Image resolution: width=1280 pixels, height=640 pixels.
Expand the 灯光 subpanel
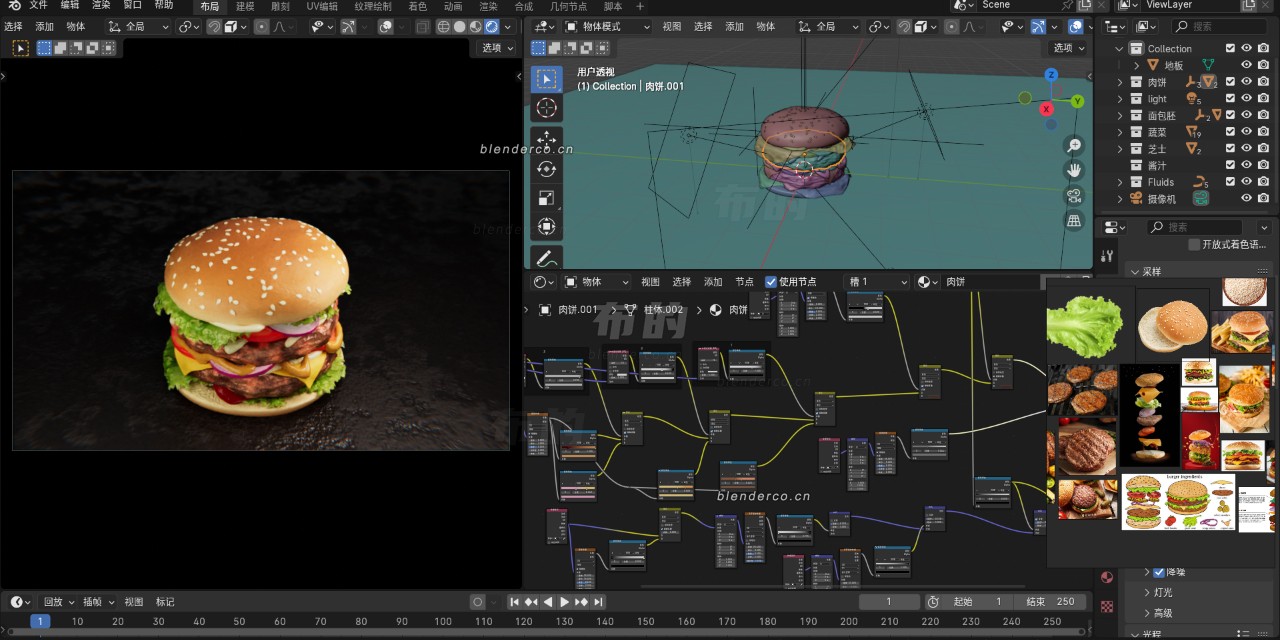tap(1147, 592)
